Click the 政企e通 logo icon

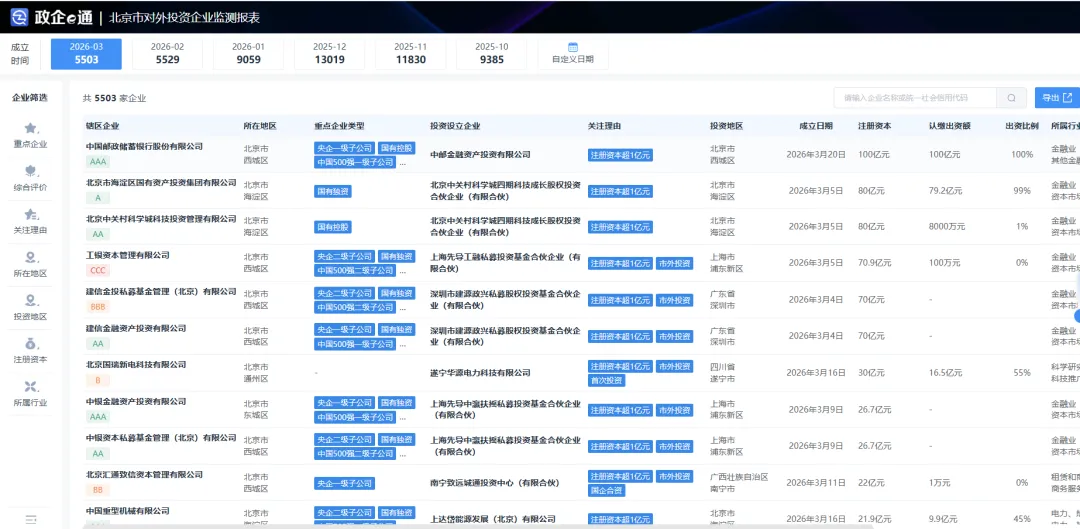[19, 17]
